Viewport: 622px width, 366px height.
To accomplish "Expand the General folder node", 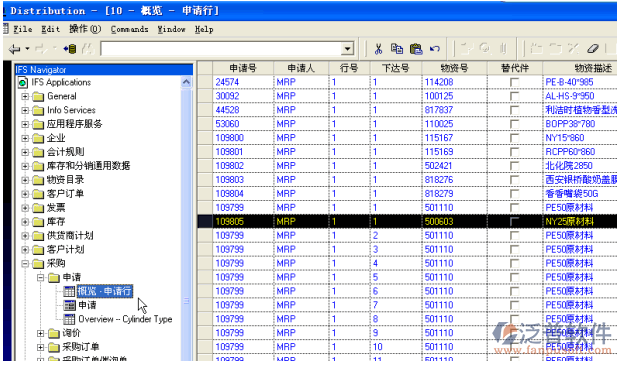I will pos(25,96).
